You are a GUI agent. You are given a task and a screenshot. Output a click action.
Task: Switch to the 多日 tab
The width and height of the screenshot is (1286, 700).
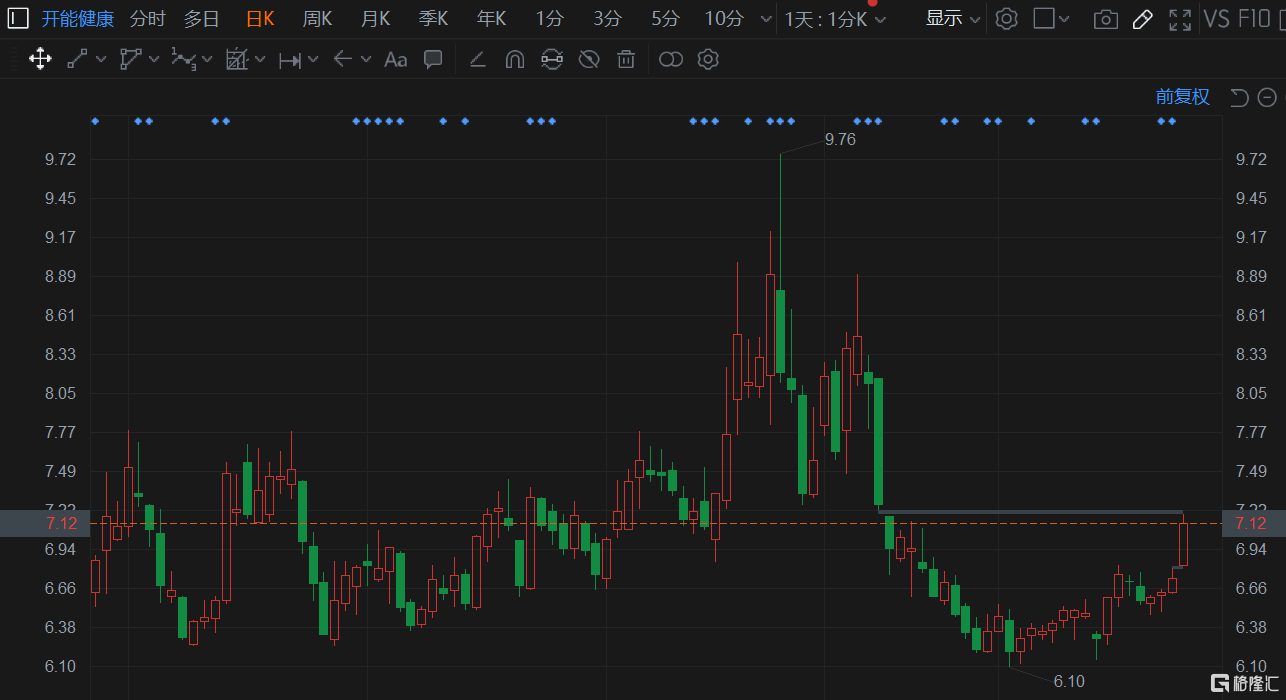[201, 19]
